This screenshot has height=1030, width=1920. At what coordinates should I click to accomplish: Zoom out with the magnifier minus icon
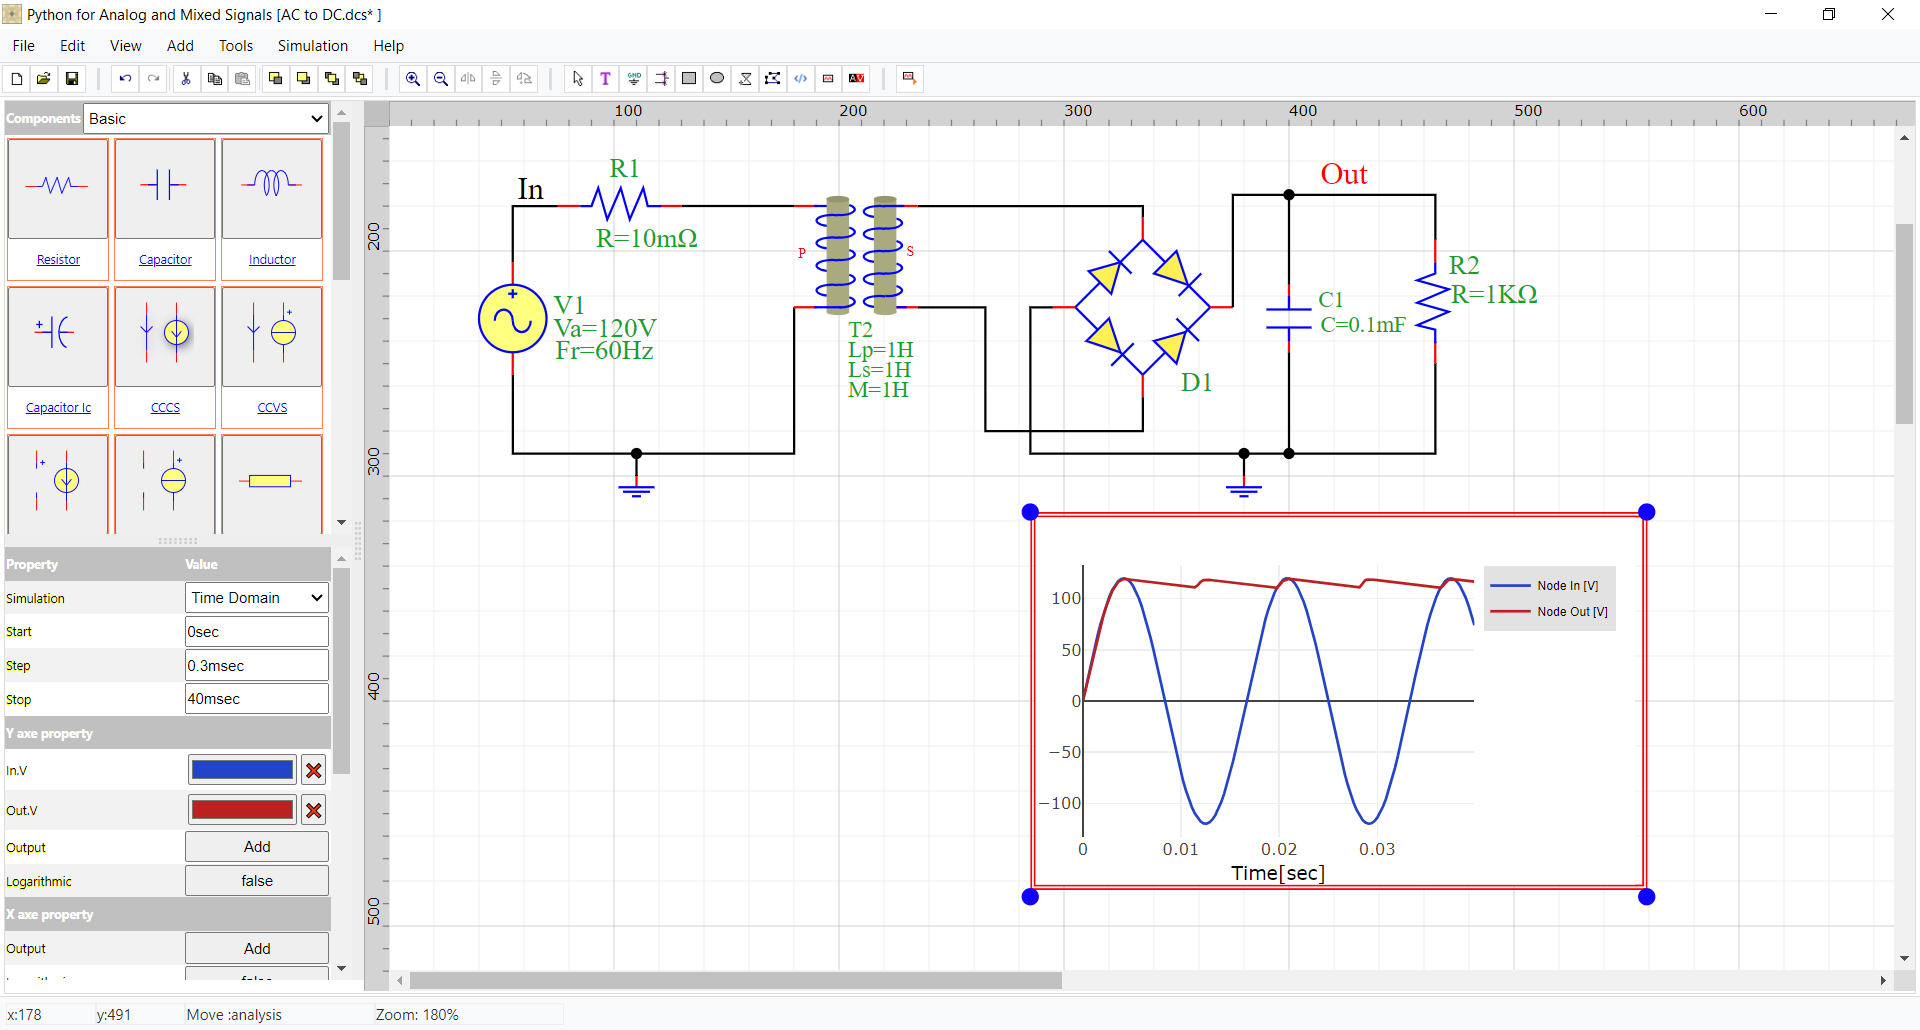[x=440, y=79]
